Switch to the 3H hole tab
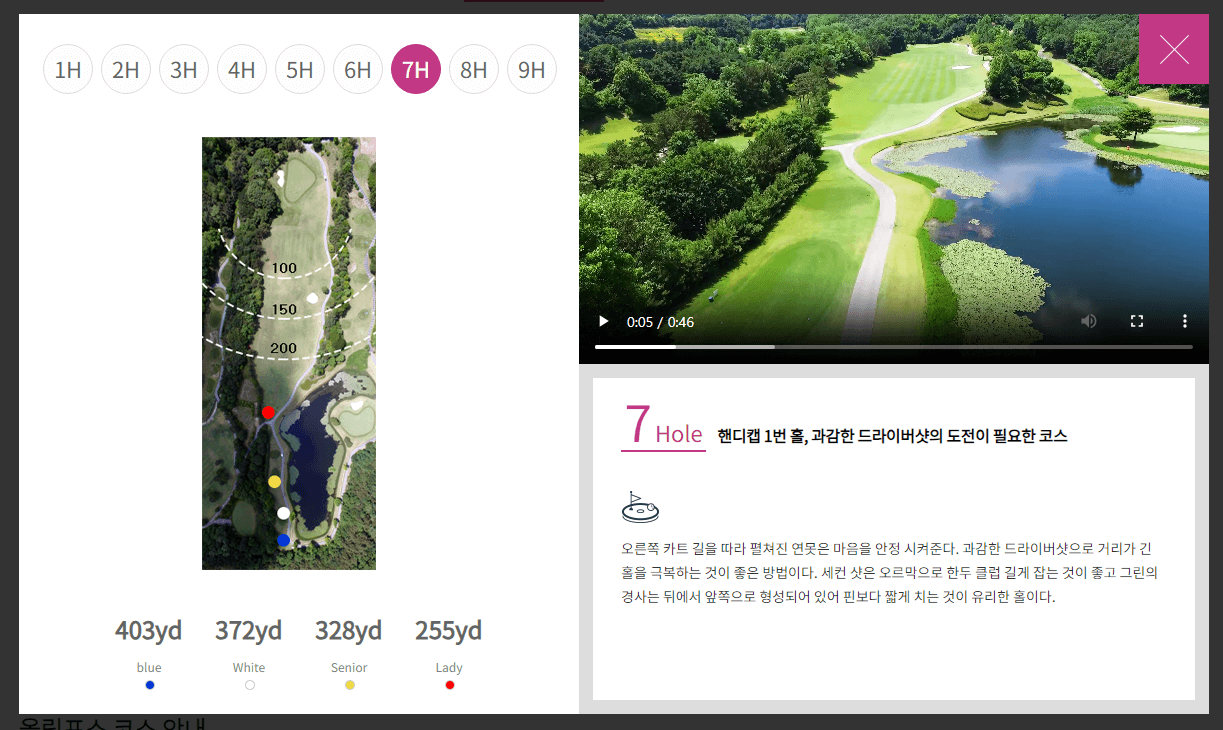The height and width of the screenshot is (730, 1223). (x=184, y=69)
